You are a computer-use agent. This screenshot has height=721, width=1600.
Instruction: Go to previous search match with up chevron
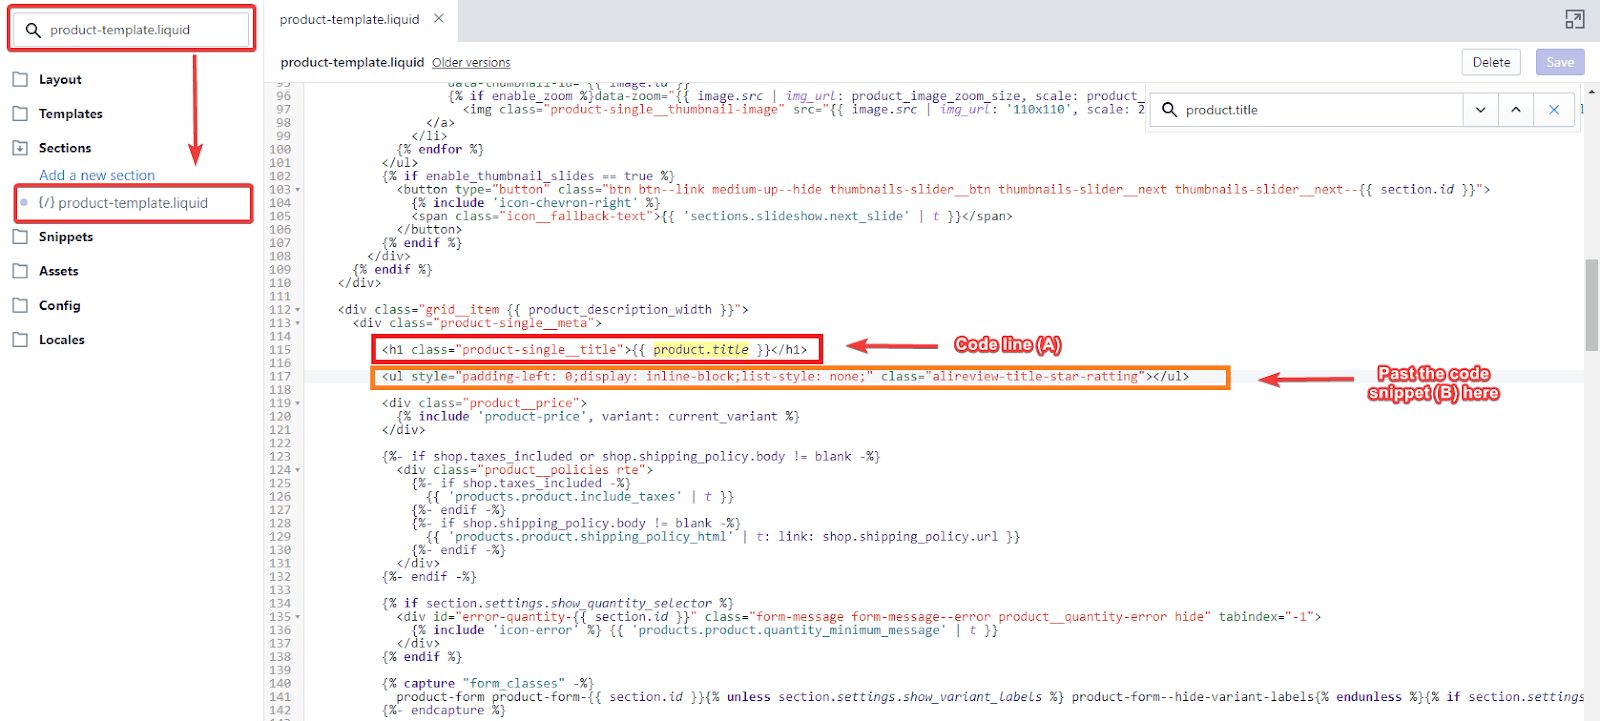pos(1516,110)
